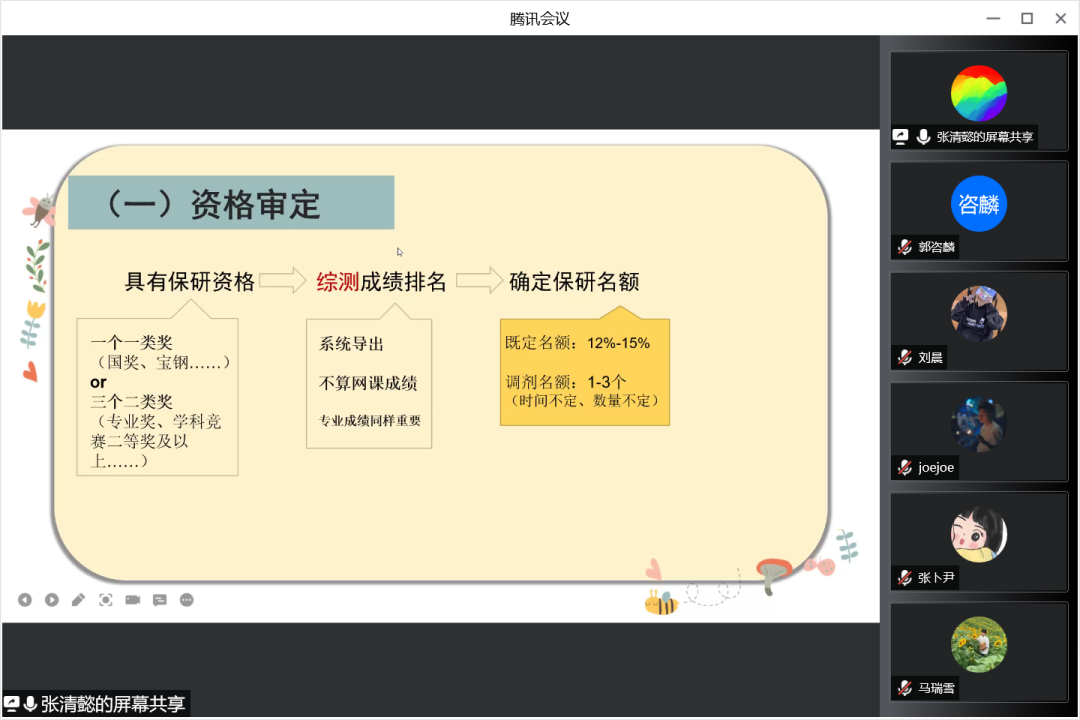
Task: Select the rainbow avatar of 张清懿
Action: tap(978, 93)
